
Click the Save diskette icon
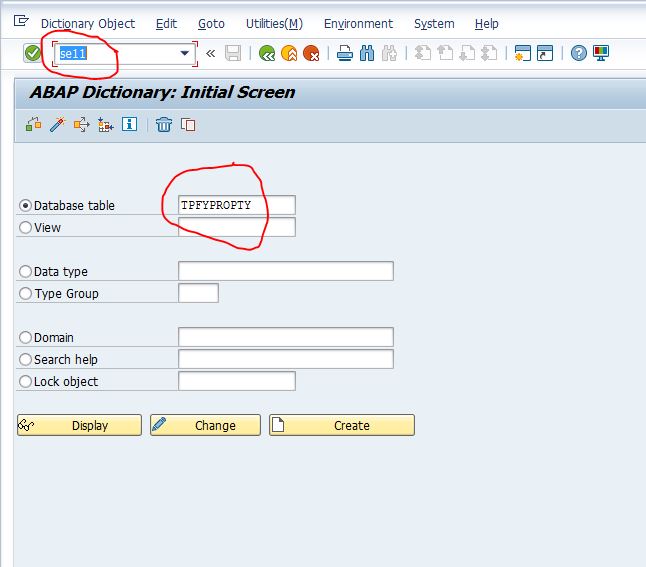(x=233, y=53)
